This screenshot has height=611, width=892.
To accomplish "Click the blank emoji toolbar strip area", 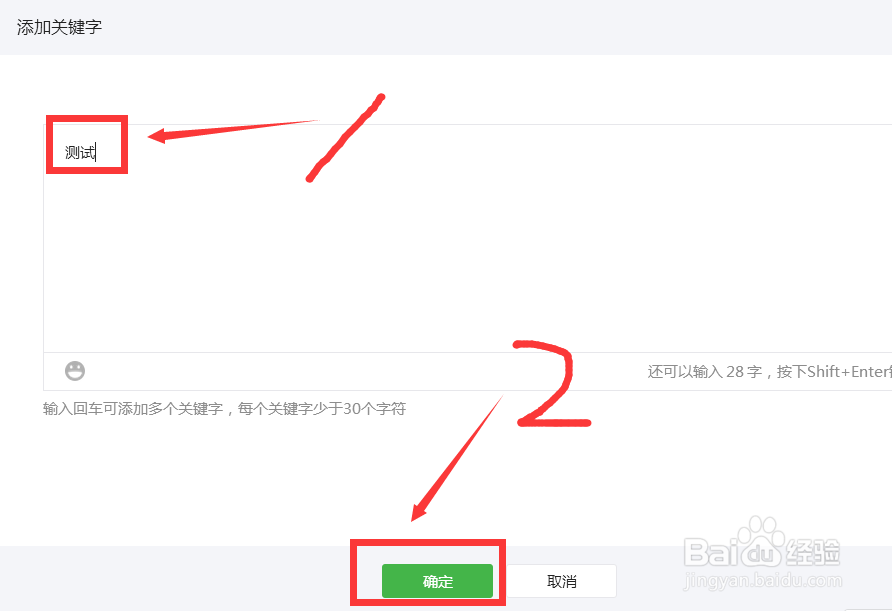I will click(x=364, y=371).
